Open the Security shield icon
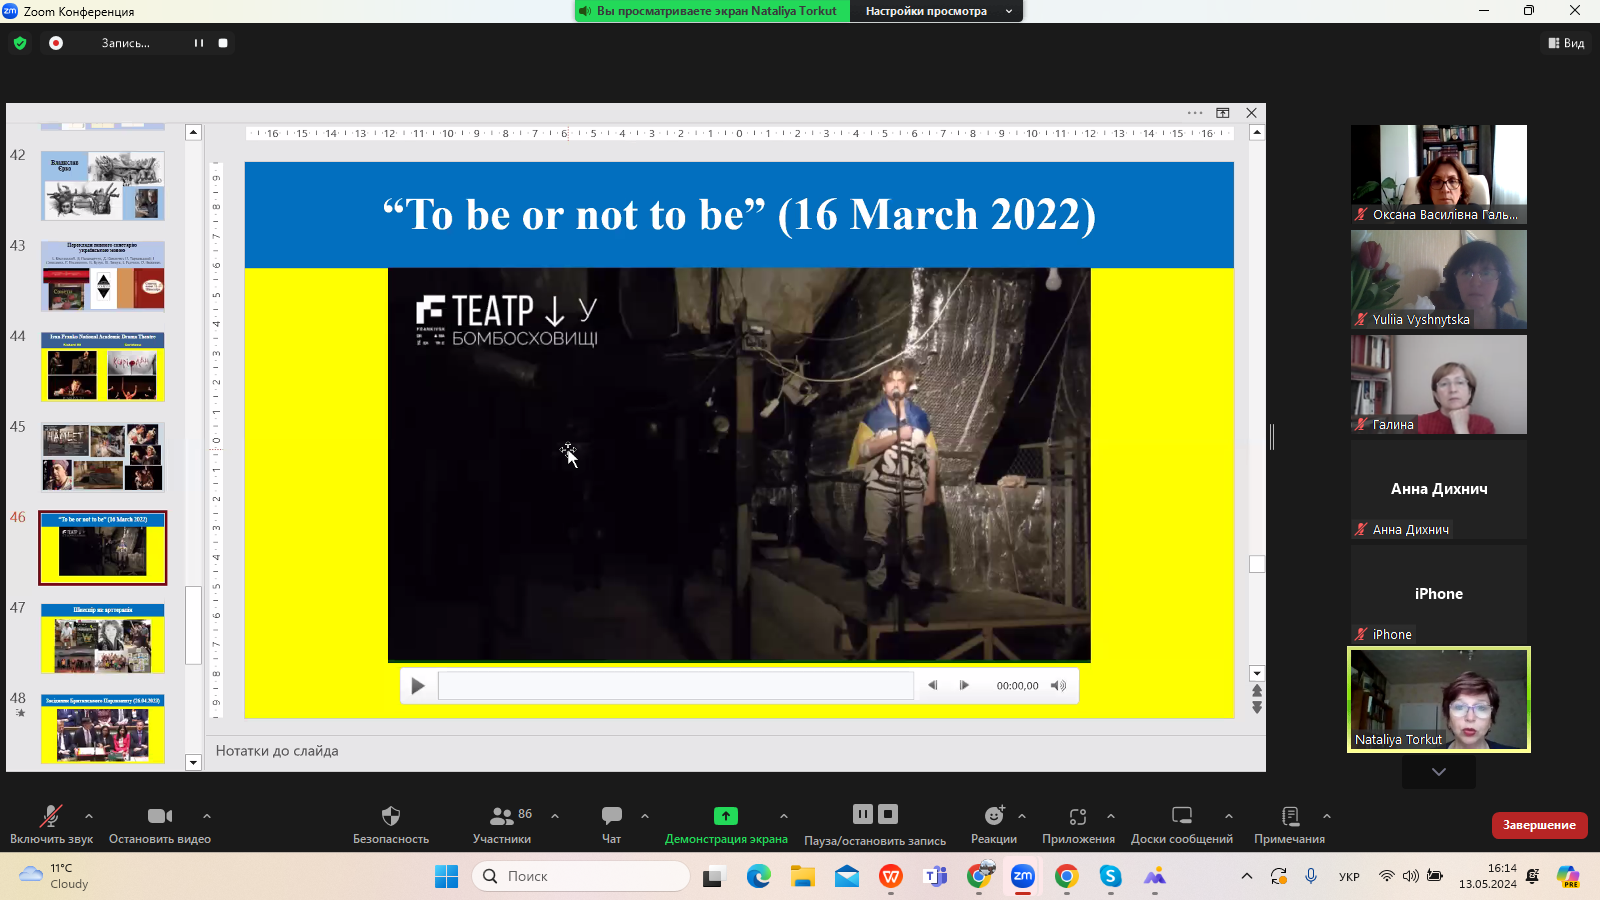The image size is (1600, 900). [391, 816]
